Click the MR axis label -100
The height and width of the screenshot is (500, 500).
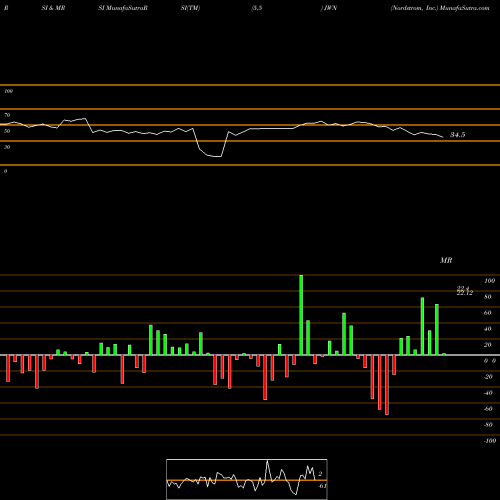click(490, 441)
